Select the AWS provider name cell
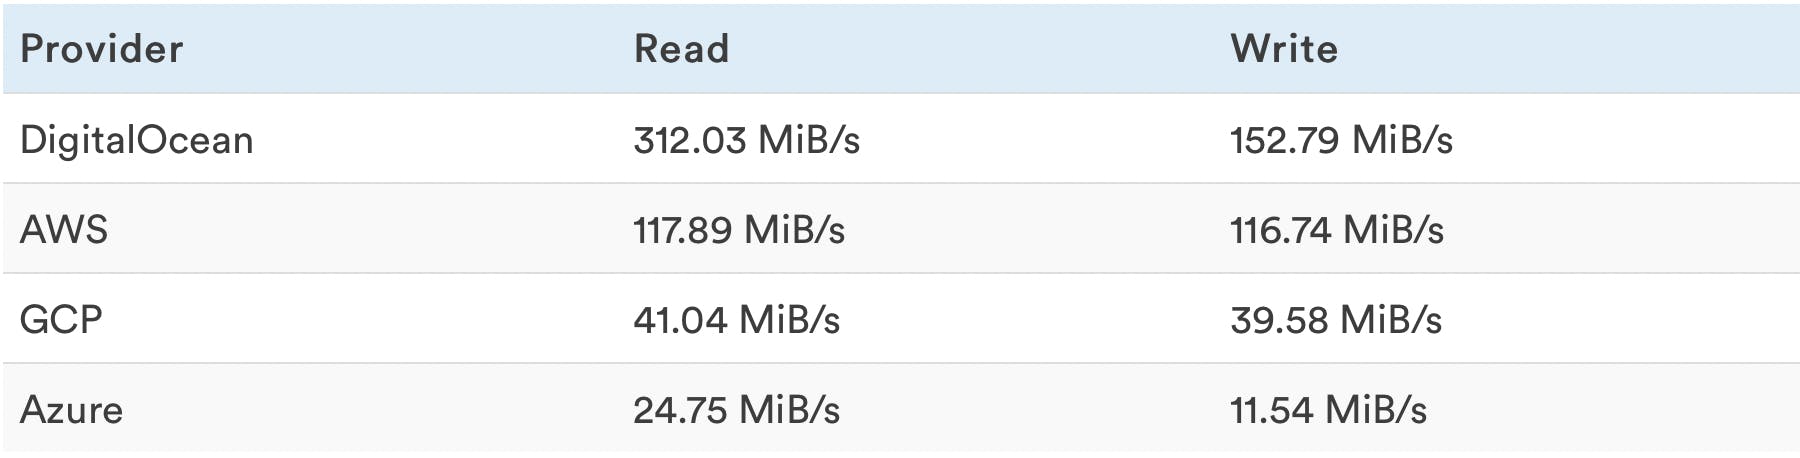The image size is (1800, 458). point(64,230)
